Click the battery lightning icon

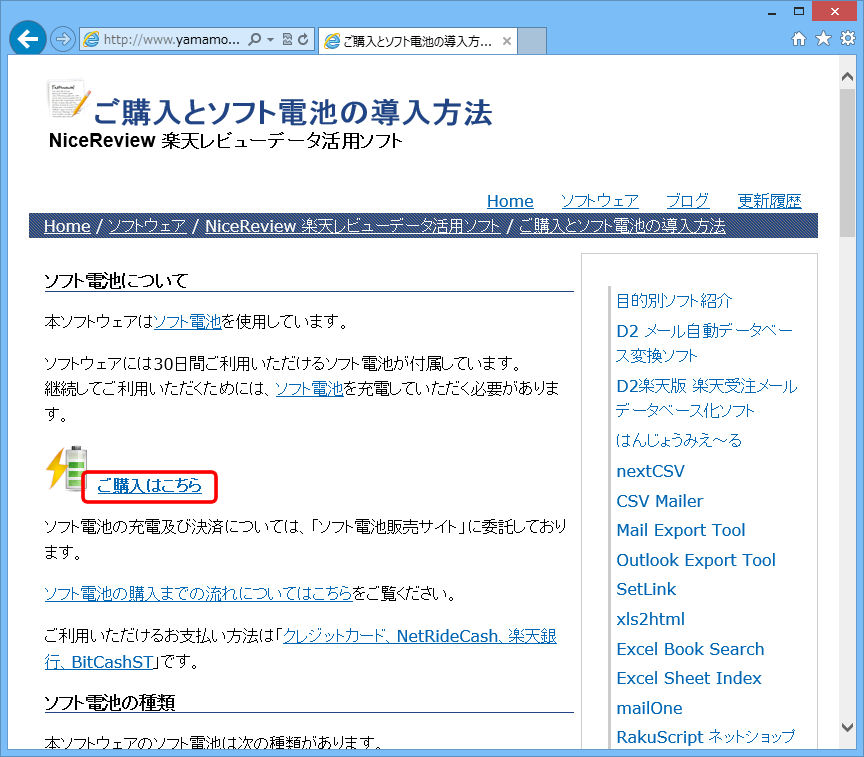coord(68,468)
